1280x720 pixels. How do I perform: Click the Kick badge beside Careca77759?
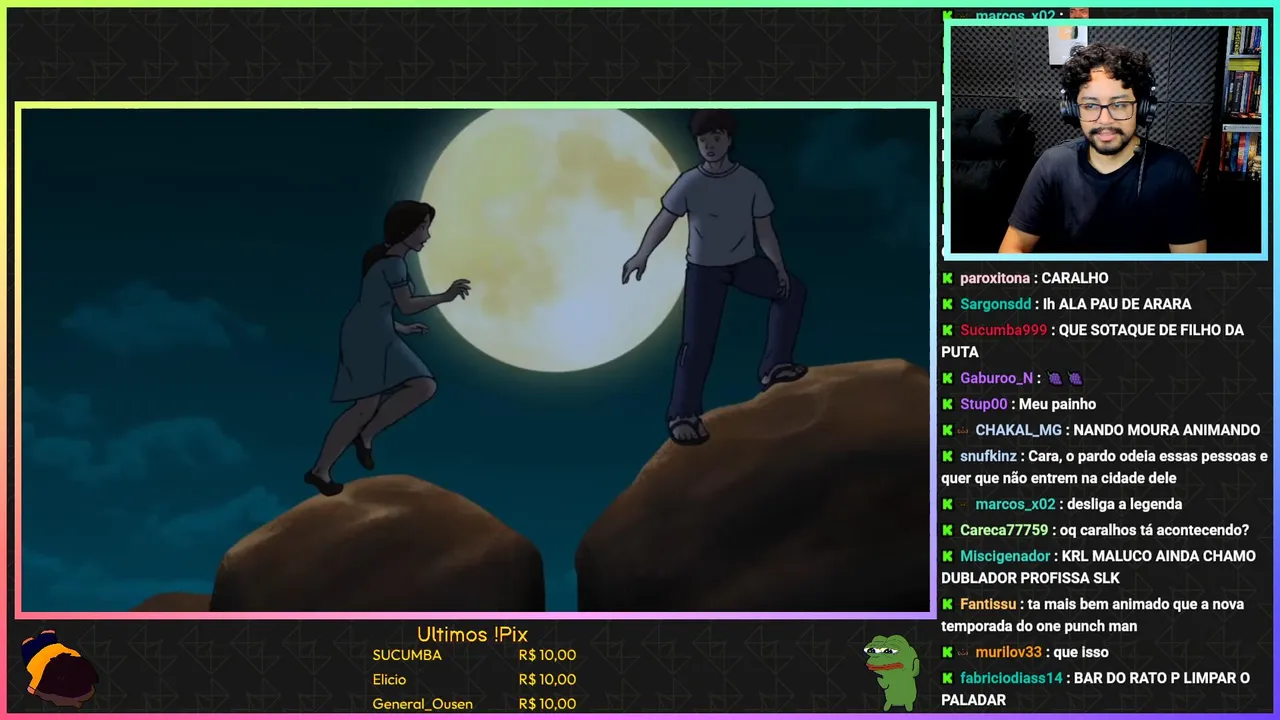(x=947, y=530)
